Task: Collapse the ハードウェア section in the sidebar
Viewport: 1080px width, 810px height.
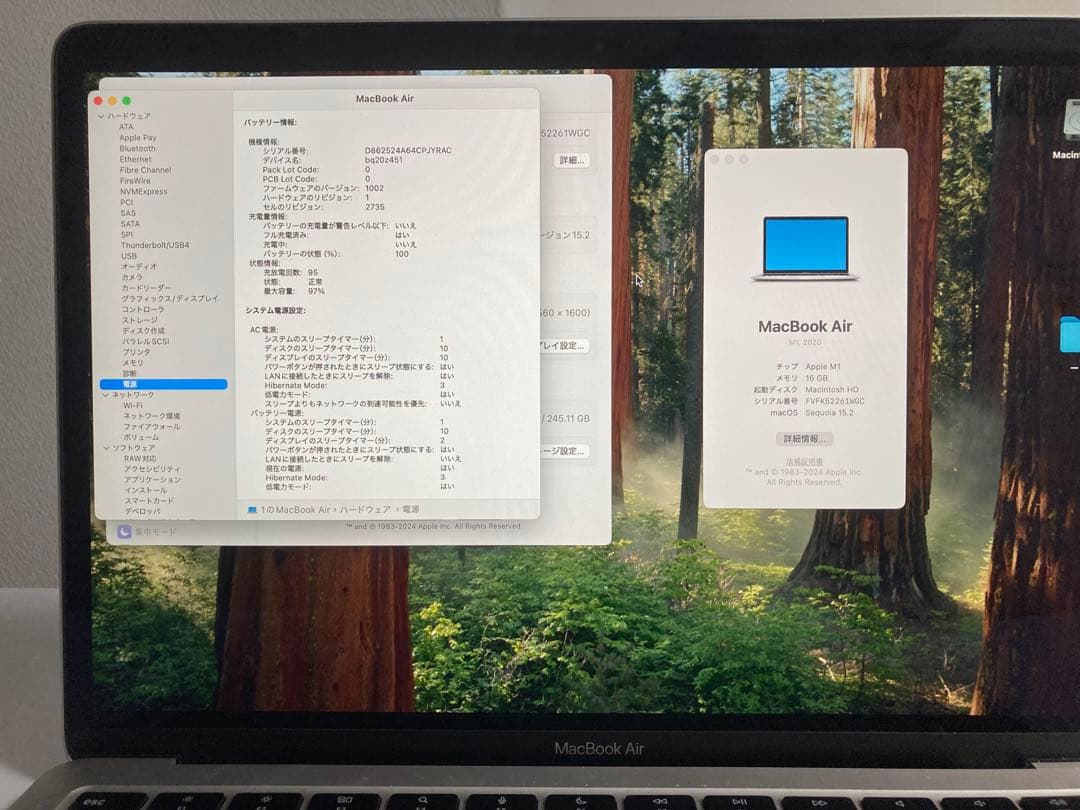Action: (x=101, y=115)
